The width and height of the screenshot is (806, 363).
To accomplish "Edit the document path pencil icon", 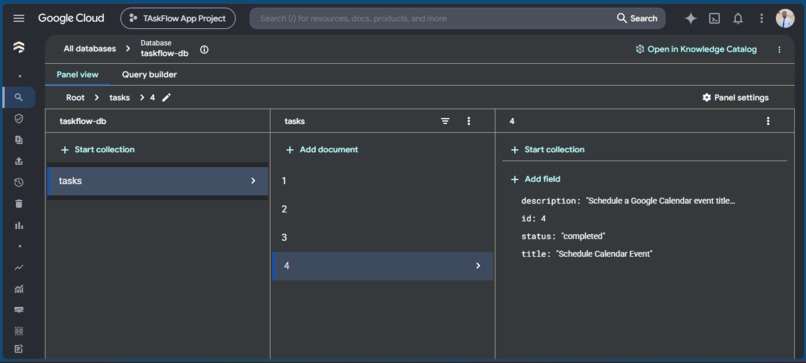I will (x=166, y=98).
